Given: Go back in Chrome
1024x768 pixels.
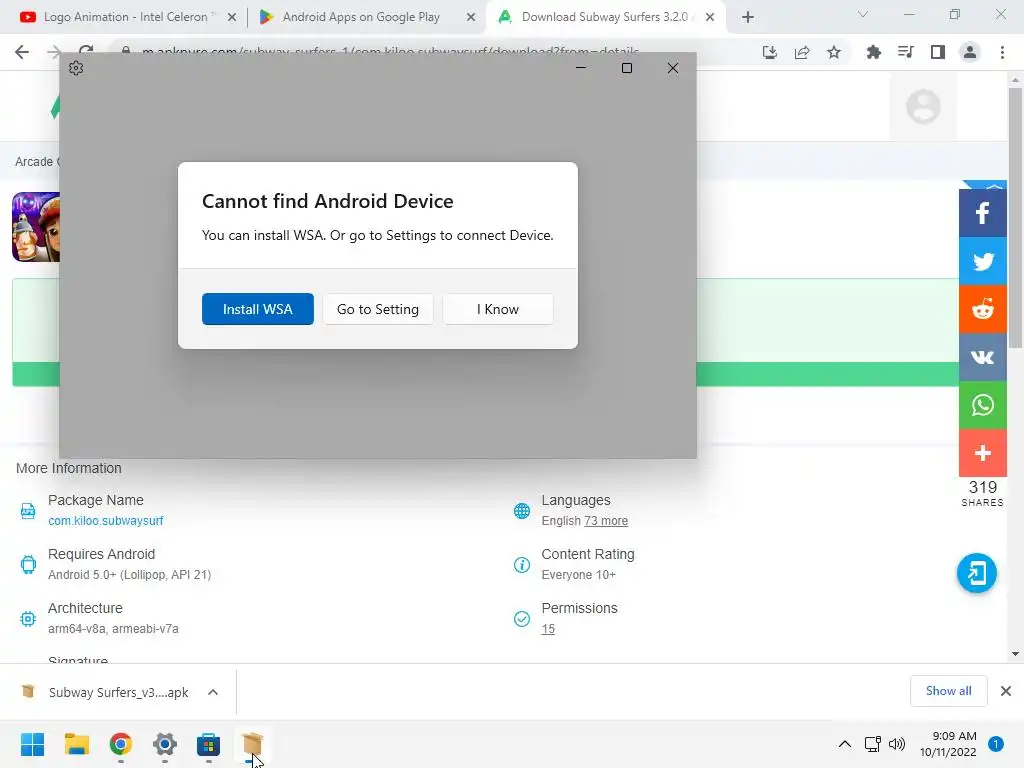Looking at the screenshot, I should pyautogui.click(x=22, y=52).
